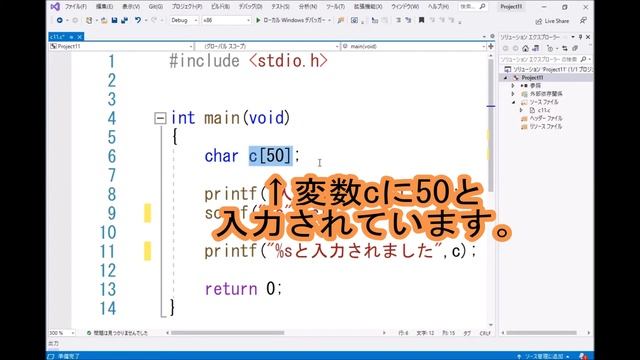This screenshot has width=640, height=360.
Task: Select the リソース ファイル folder
Action: pos(546,127)
